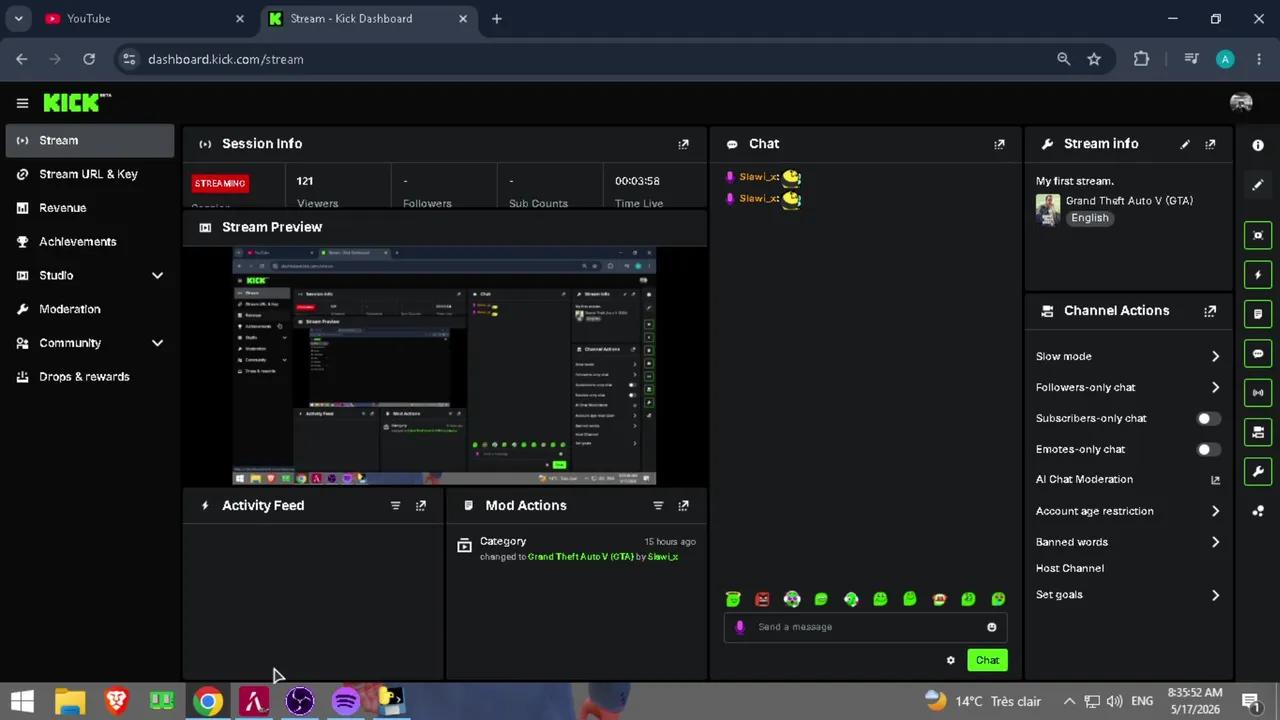Edit stream info with the pencil in its header
This screenshot has width=1280, height=720.
(1185, 144)
